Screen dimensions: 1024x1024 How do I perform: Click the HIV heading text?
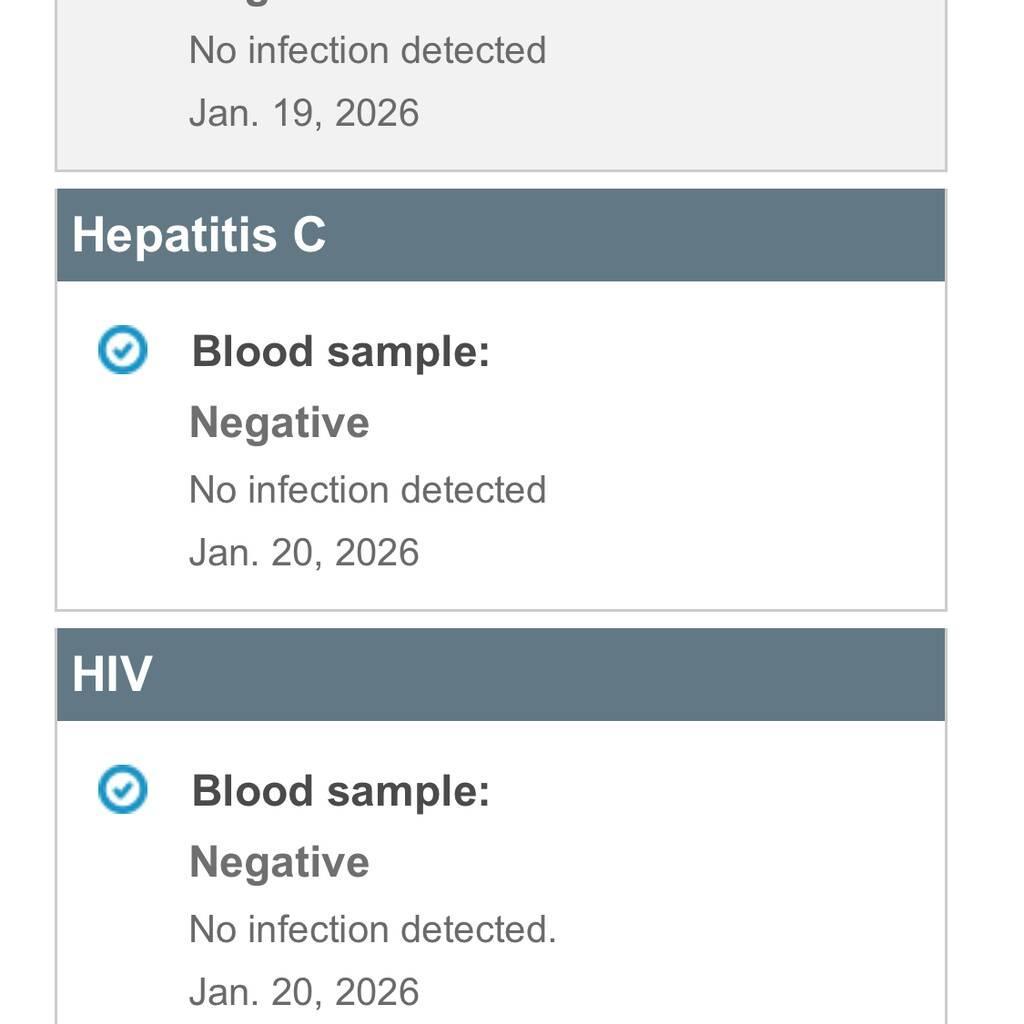point(112,674)
